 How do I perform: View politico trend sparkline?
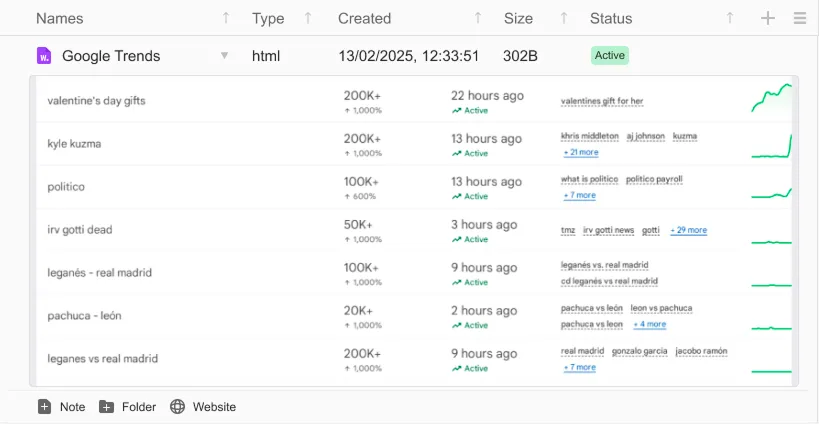click(x=771, y=193)
